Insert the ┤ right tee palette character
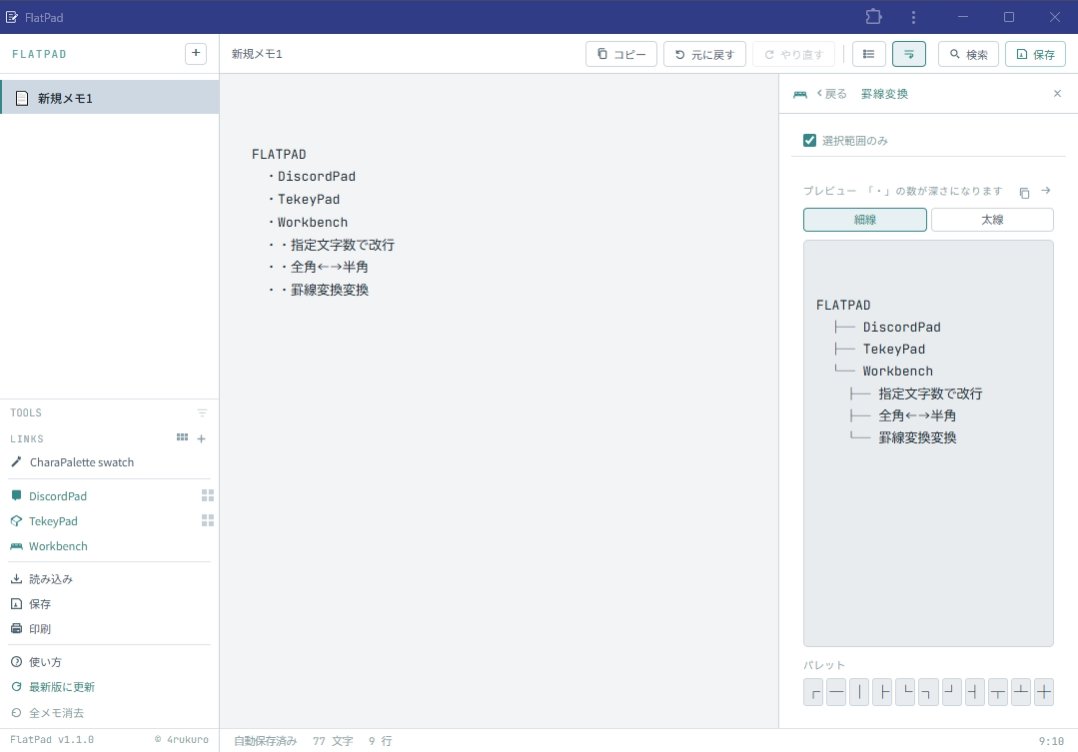 tap(975, 692)
